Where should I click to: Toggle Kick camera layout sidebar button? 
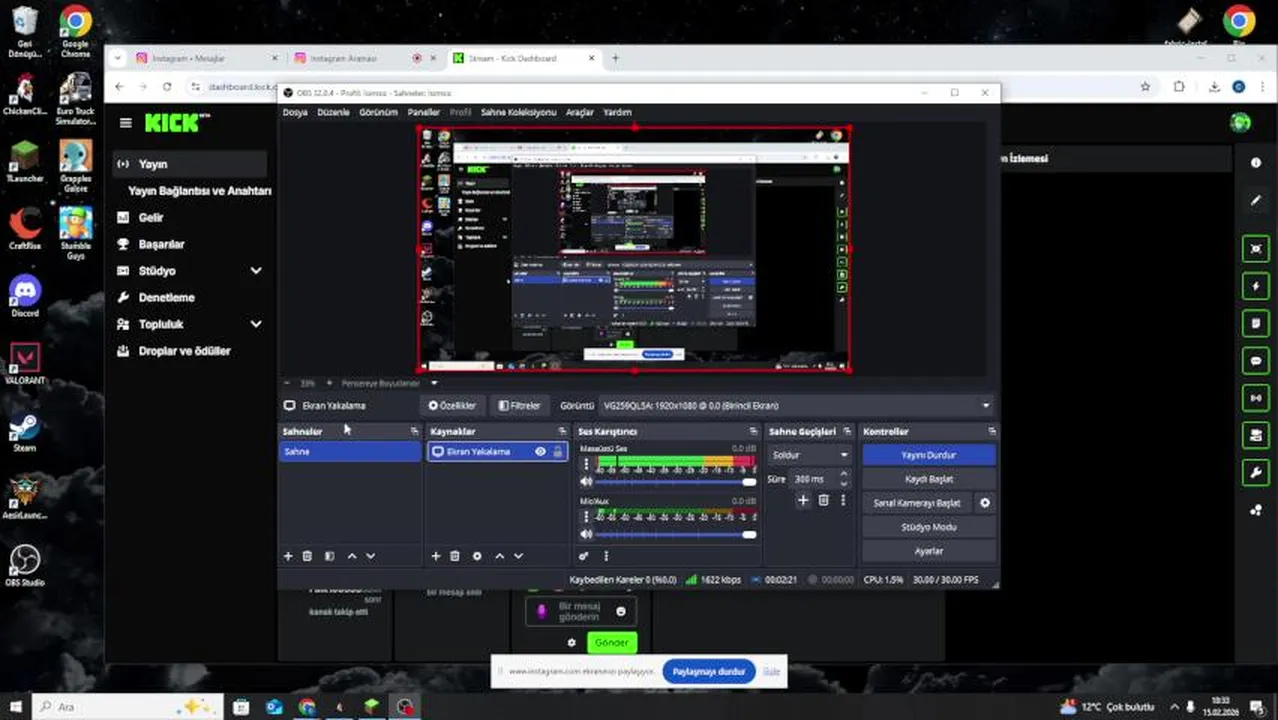(1256, 435)
